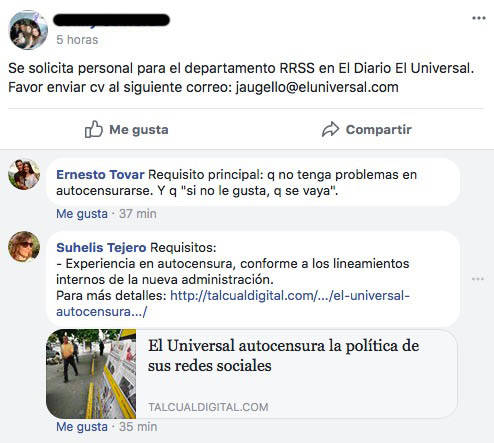Open Ernesto Tovar's avatar
This screenshot has height=443, width=494.
[24, 174]
